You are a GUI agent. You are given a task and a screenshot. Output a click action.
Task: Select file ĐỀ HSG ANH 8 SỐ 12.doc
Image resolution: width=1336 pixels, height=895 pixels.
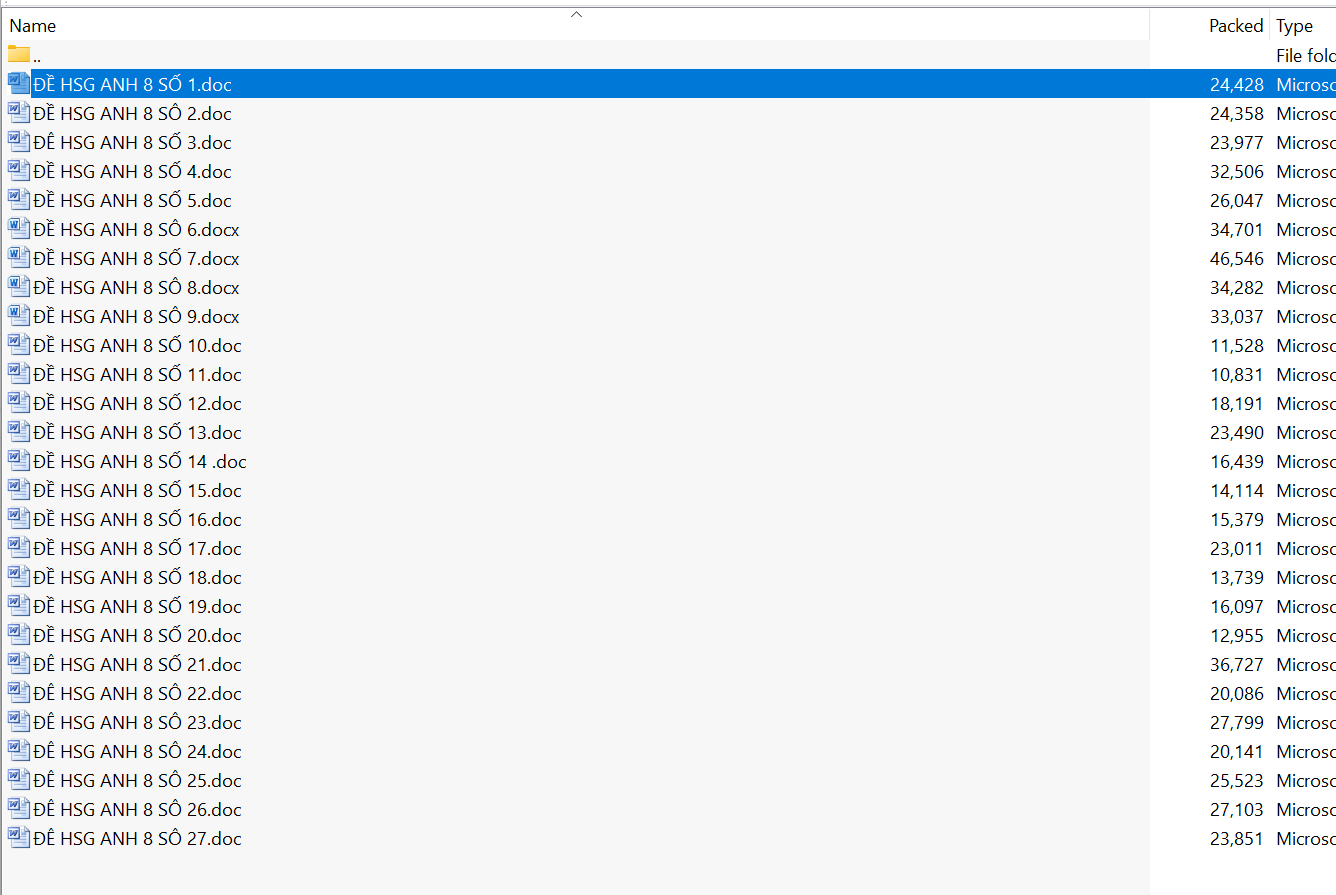click(137, 404)
